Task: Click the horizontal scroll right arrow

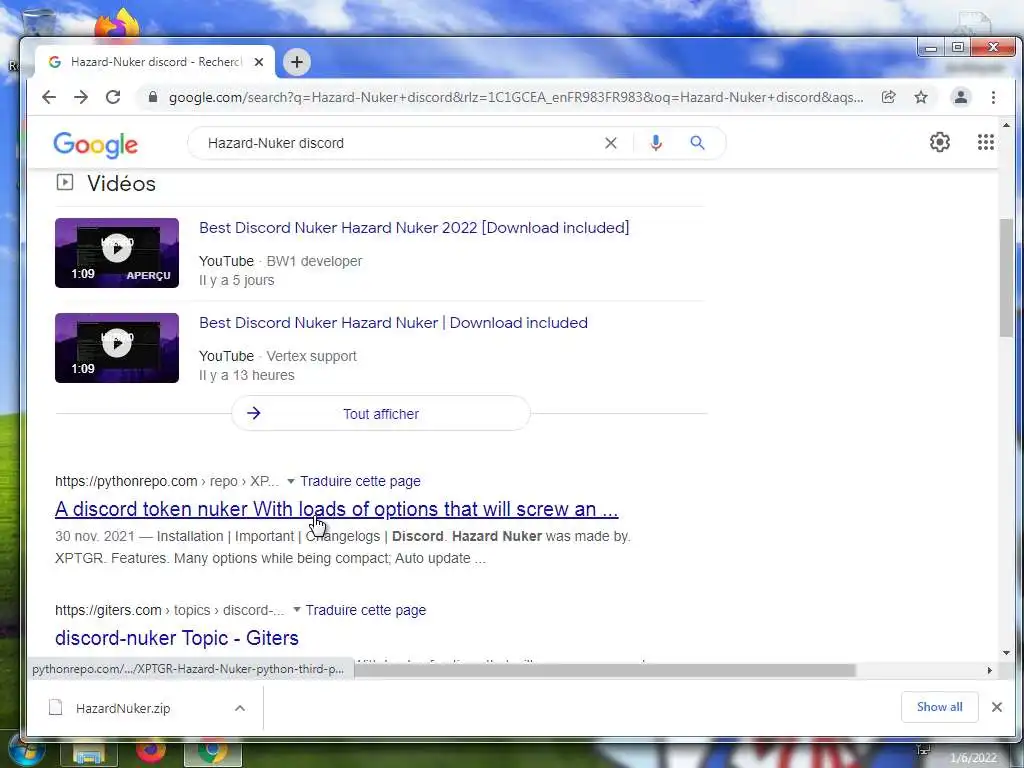Action: pos(989,670)
